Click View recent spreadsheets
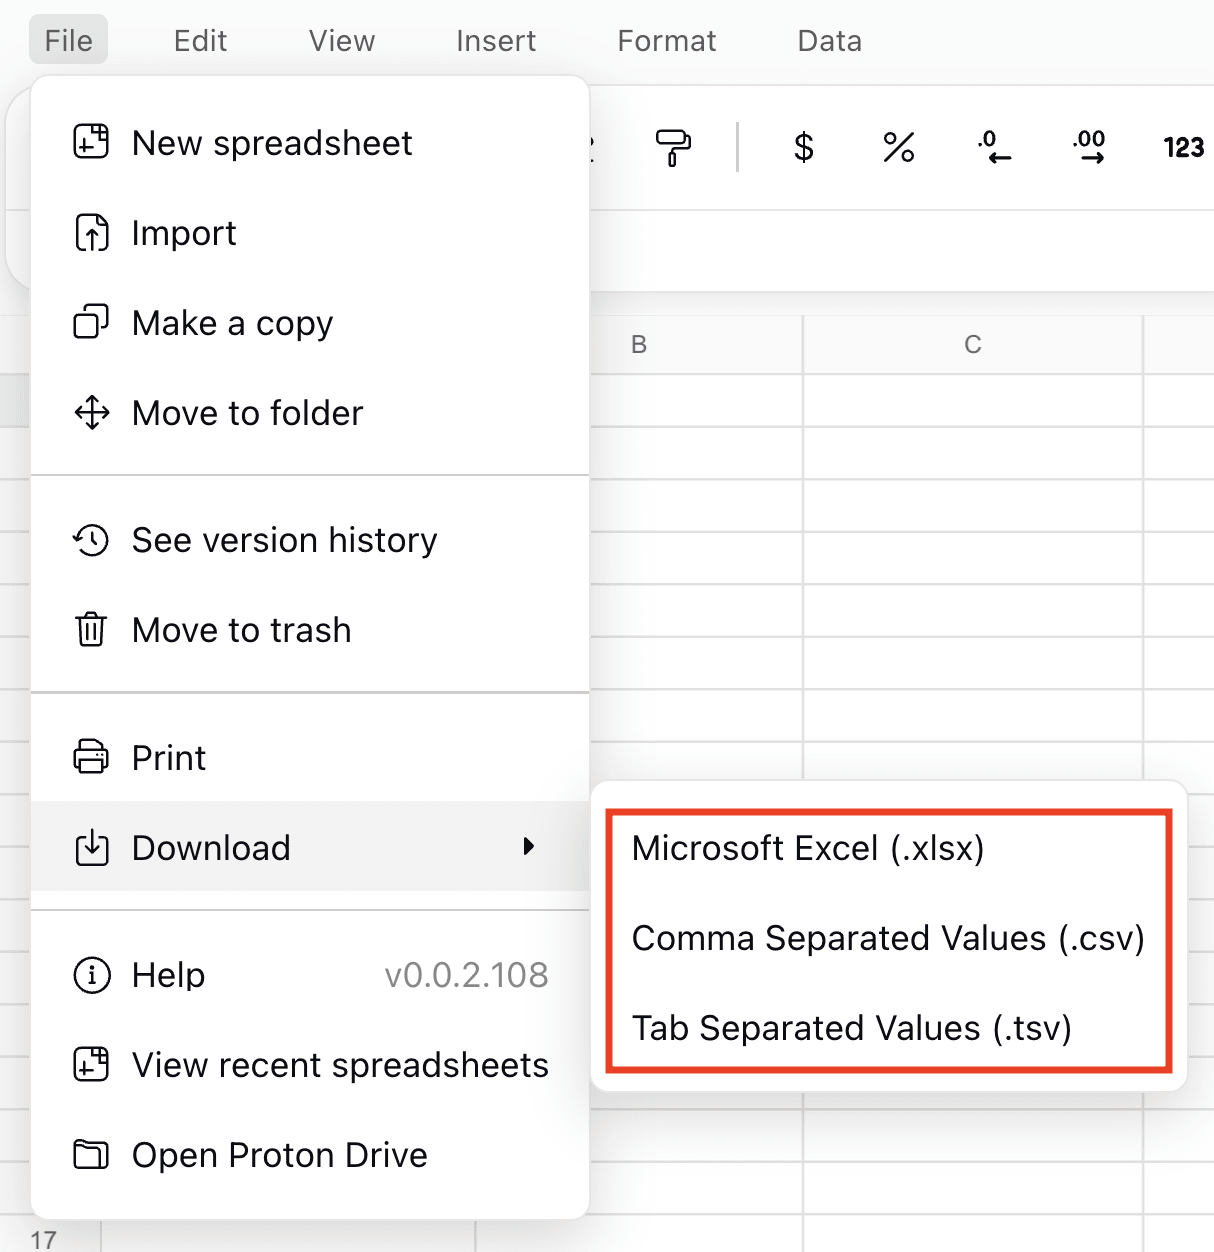The image size is (1214, 1252). pos(339,1065)
